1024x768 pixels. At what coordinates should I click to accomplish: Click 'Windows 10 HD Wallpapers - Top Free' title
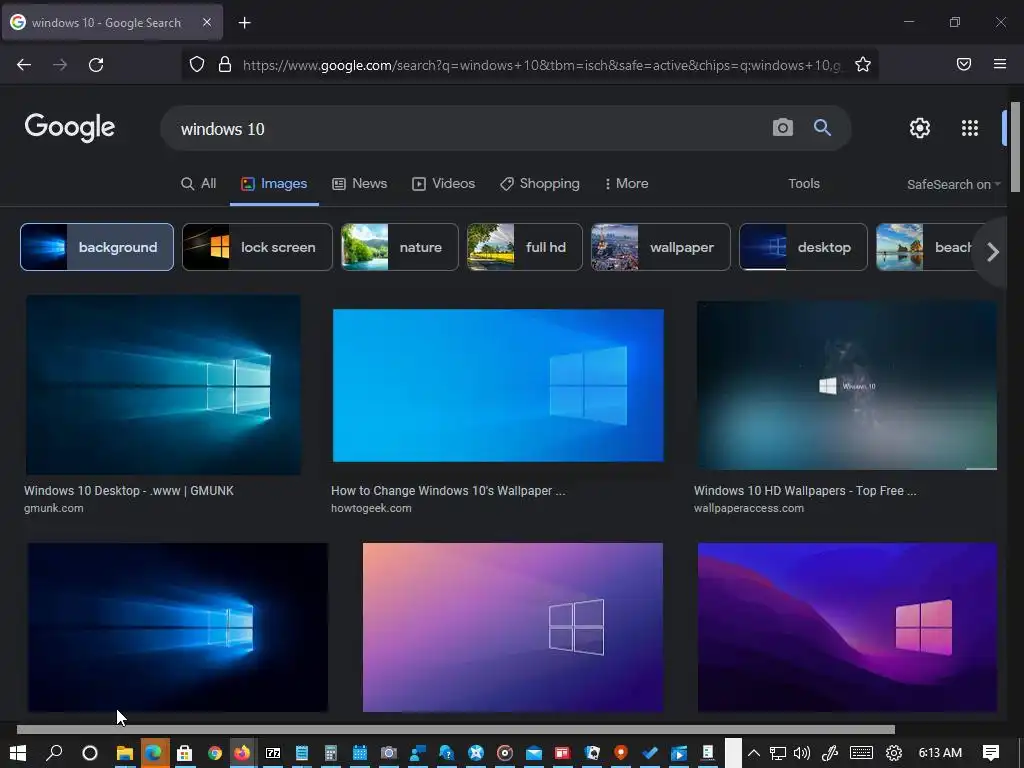(805, 490)
